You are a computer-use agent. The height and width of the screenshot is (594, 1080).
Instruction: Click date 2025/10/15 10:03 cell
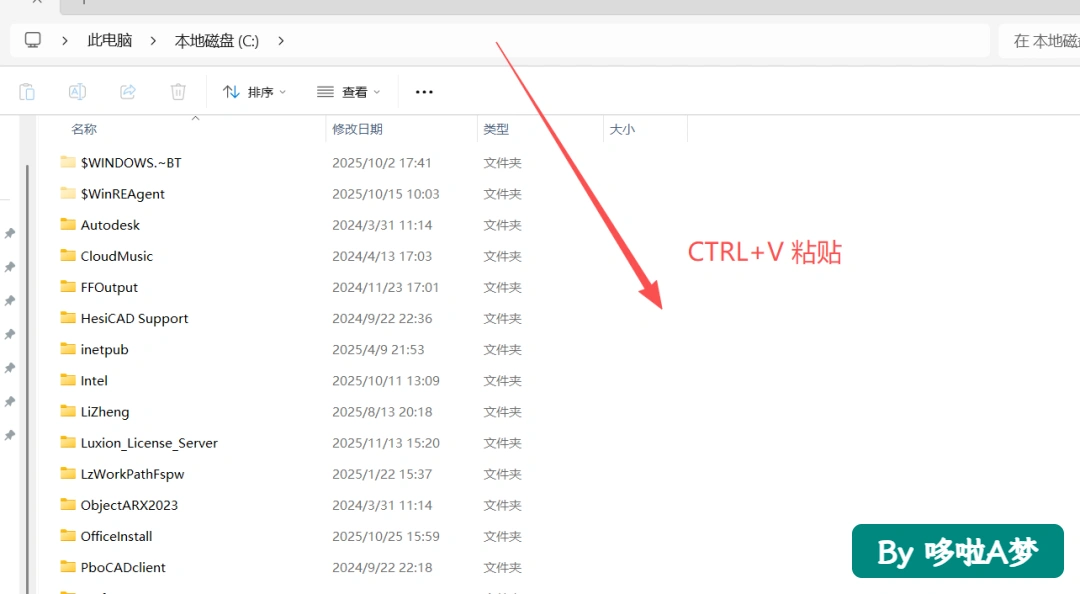(x=386, y=194)
